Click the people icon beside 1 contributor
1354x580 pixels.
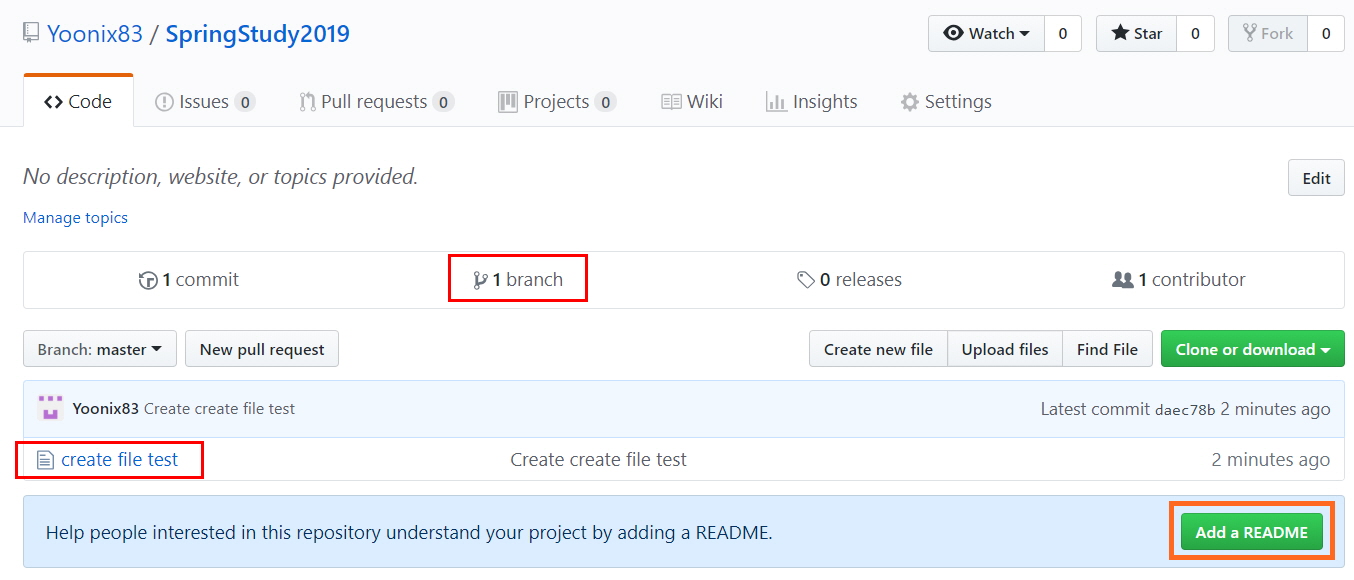(1122, 280)
